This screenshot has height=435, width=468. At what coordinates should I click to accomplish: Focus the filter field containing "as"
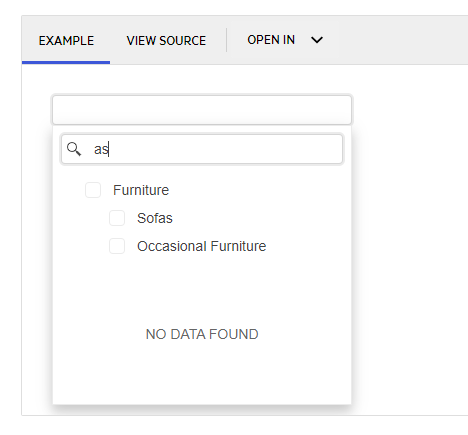point(202,149)
